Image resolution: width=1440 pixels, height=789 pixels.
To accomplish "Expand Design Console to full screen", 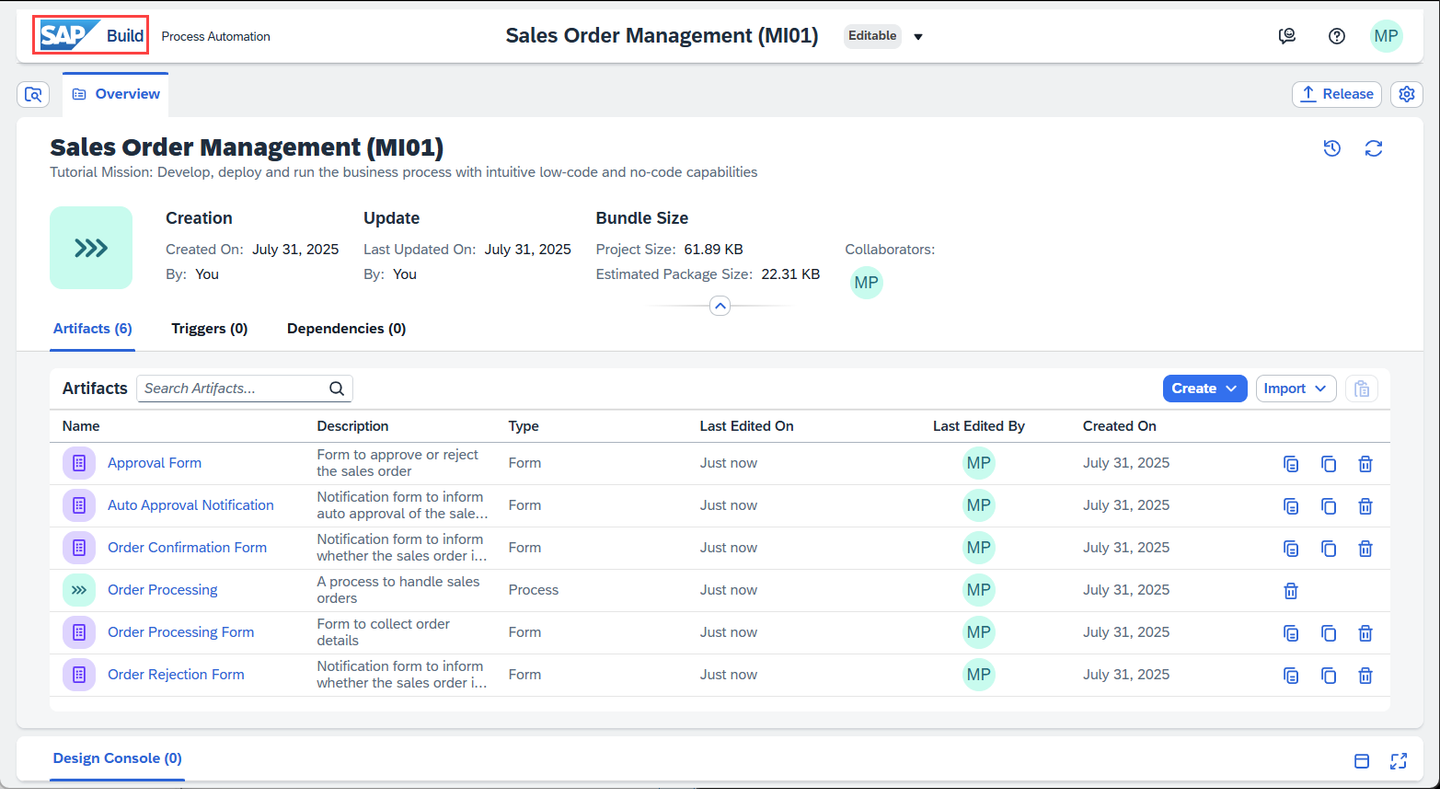I will [x=1399, y=761].
